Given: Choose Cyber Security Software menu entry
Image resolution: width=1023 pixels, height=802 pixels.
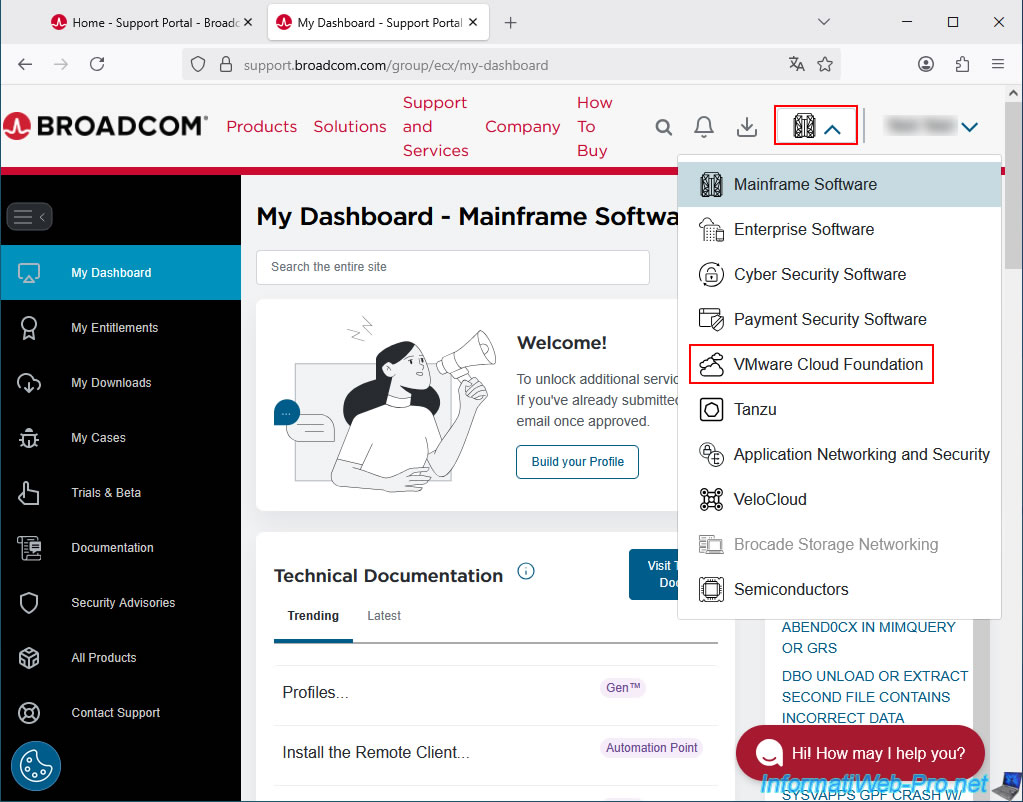Looking at the screenshot, I should point(819,274).
